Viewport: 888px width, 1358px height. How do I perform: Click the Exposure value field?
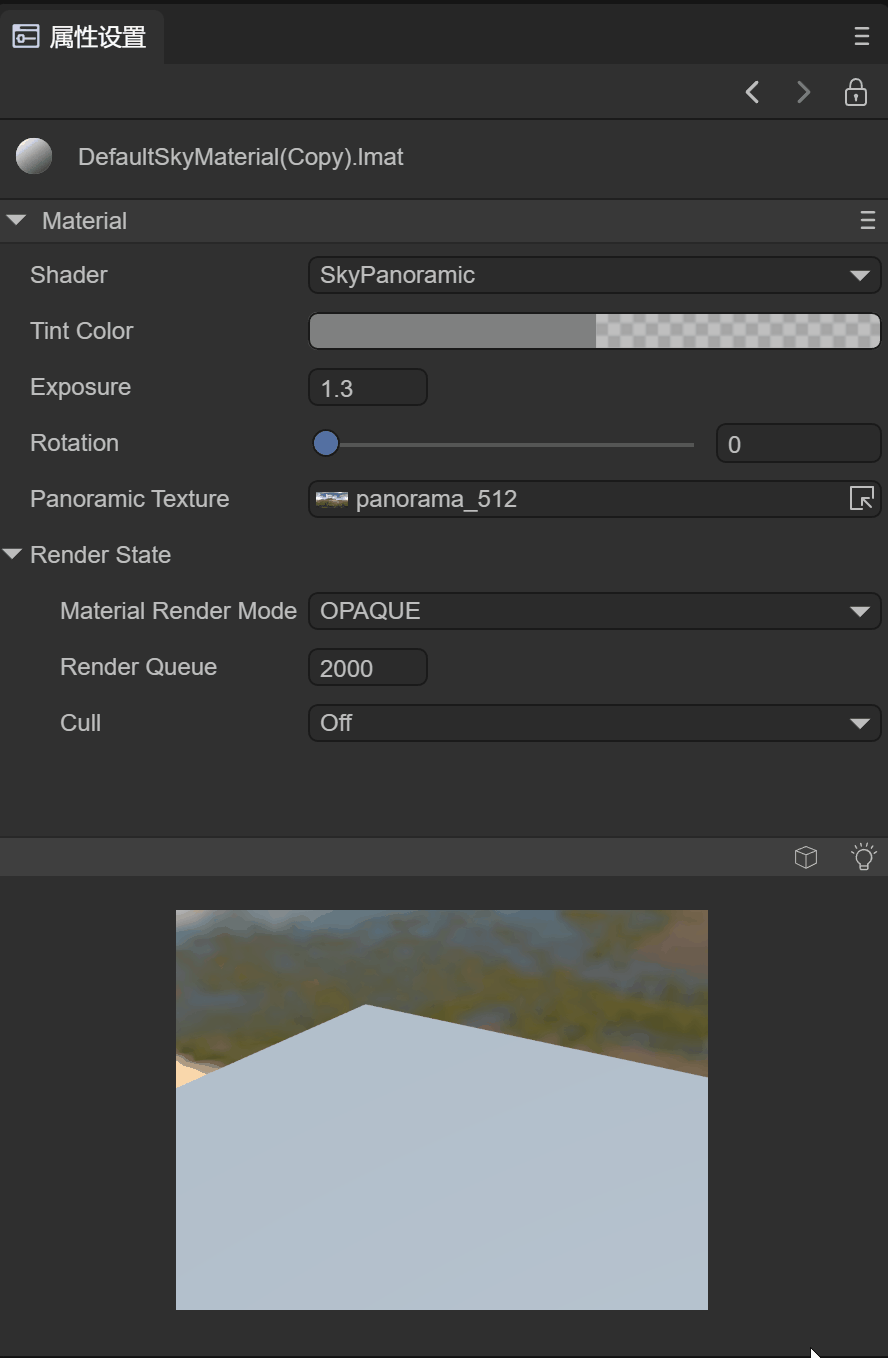click(367, 388)
